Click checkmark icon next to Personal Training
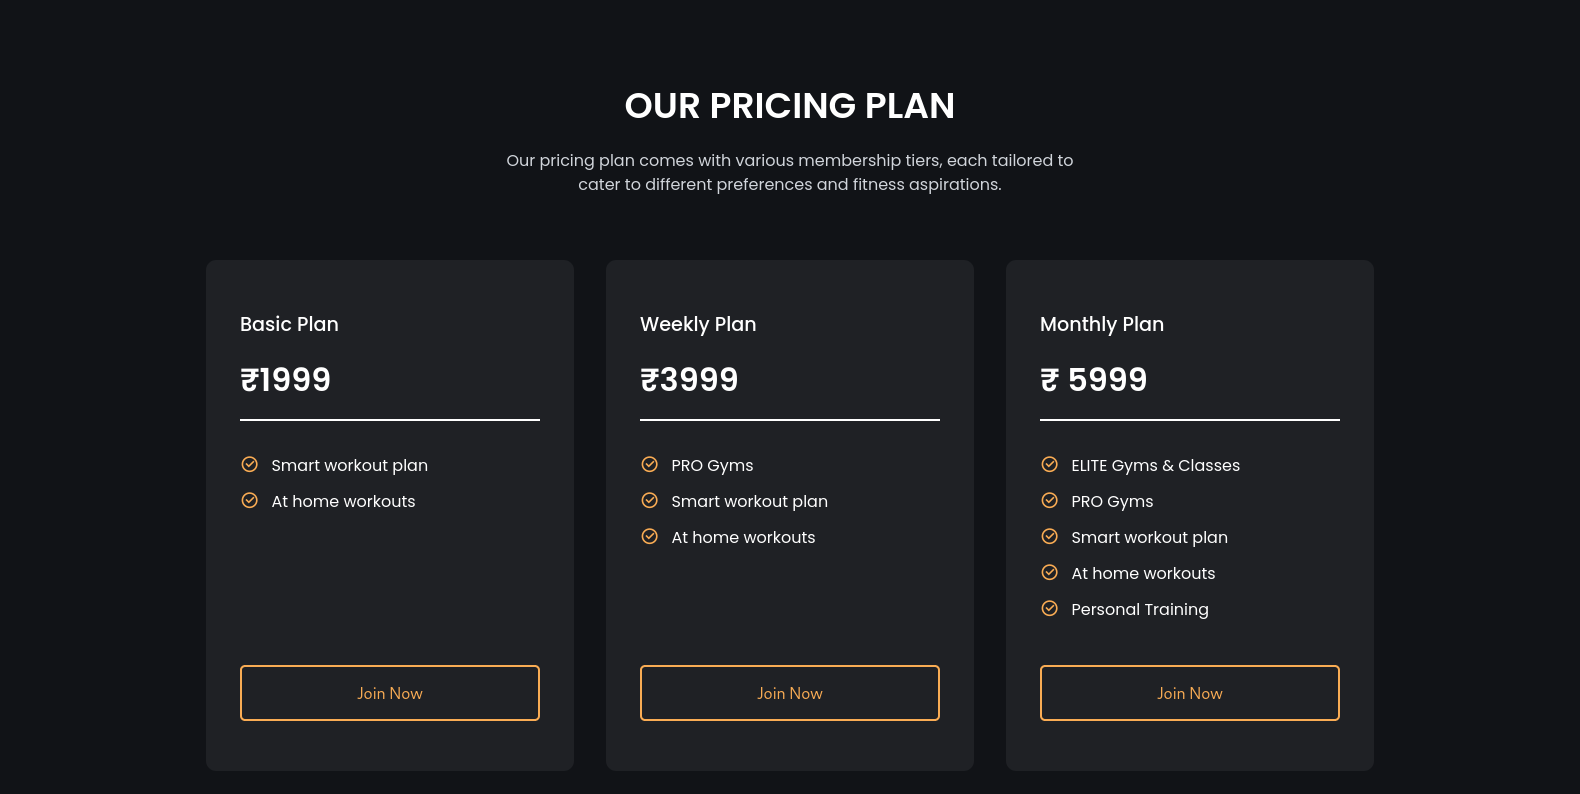This screenshot has height=794, width=1580. pyautogui.click(x=1049, y=608)
